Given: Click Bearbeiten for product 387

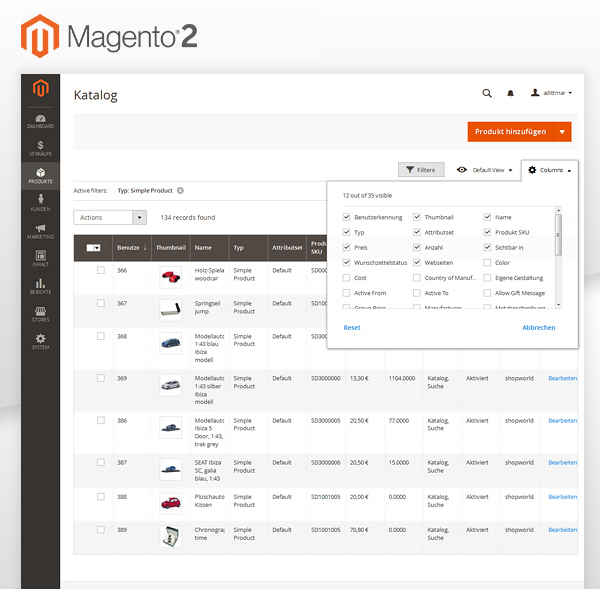Looking at the screenshot, I should point(562,463).
